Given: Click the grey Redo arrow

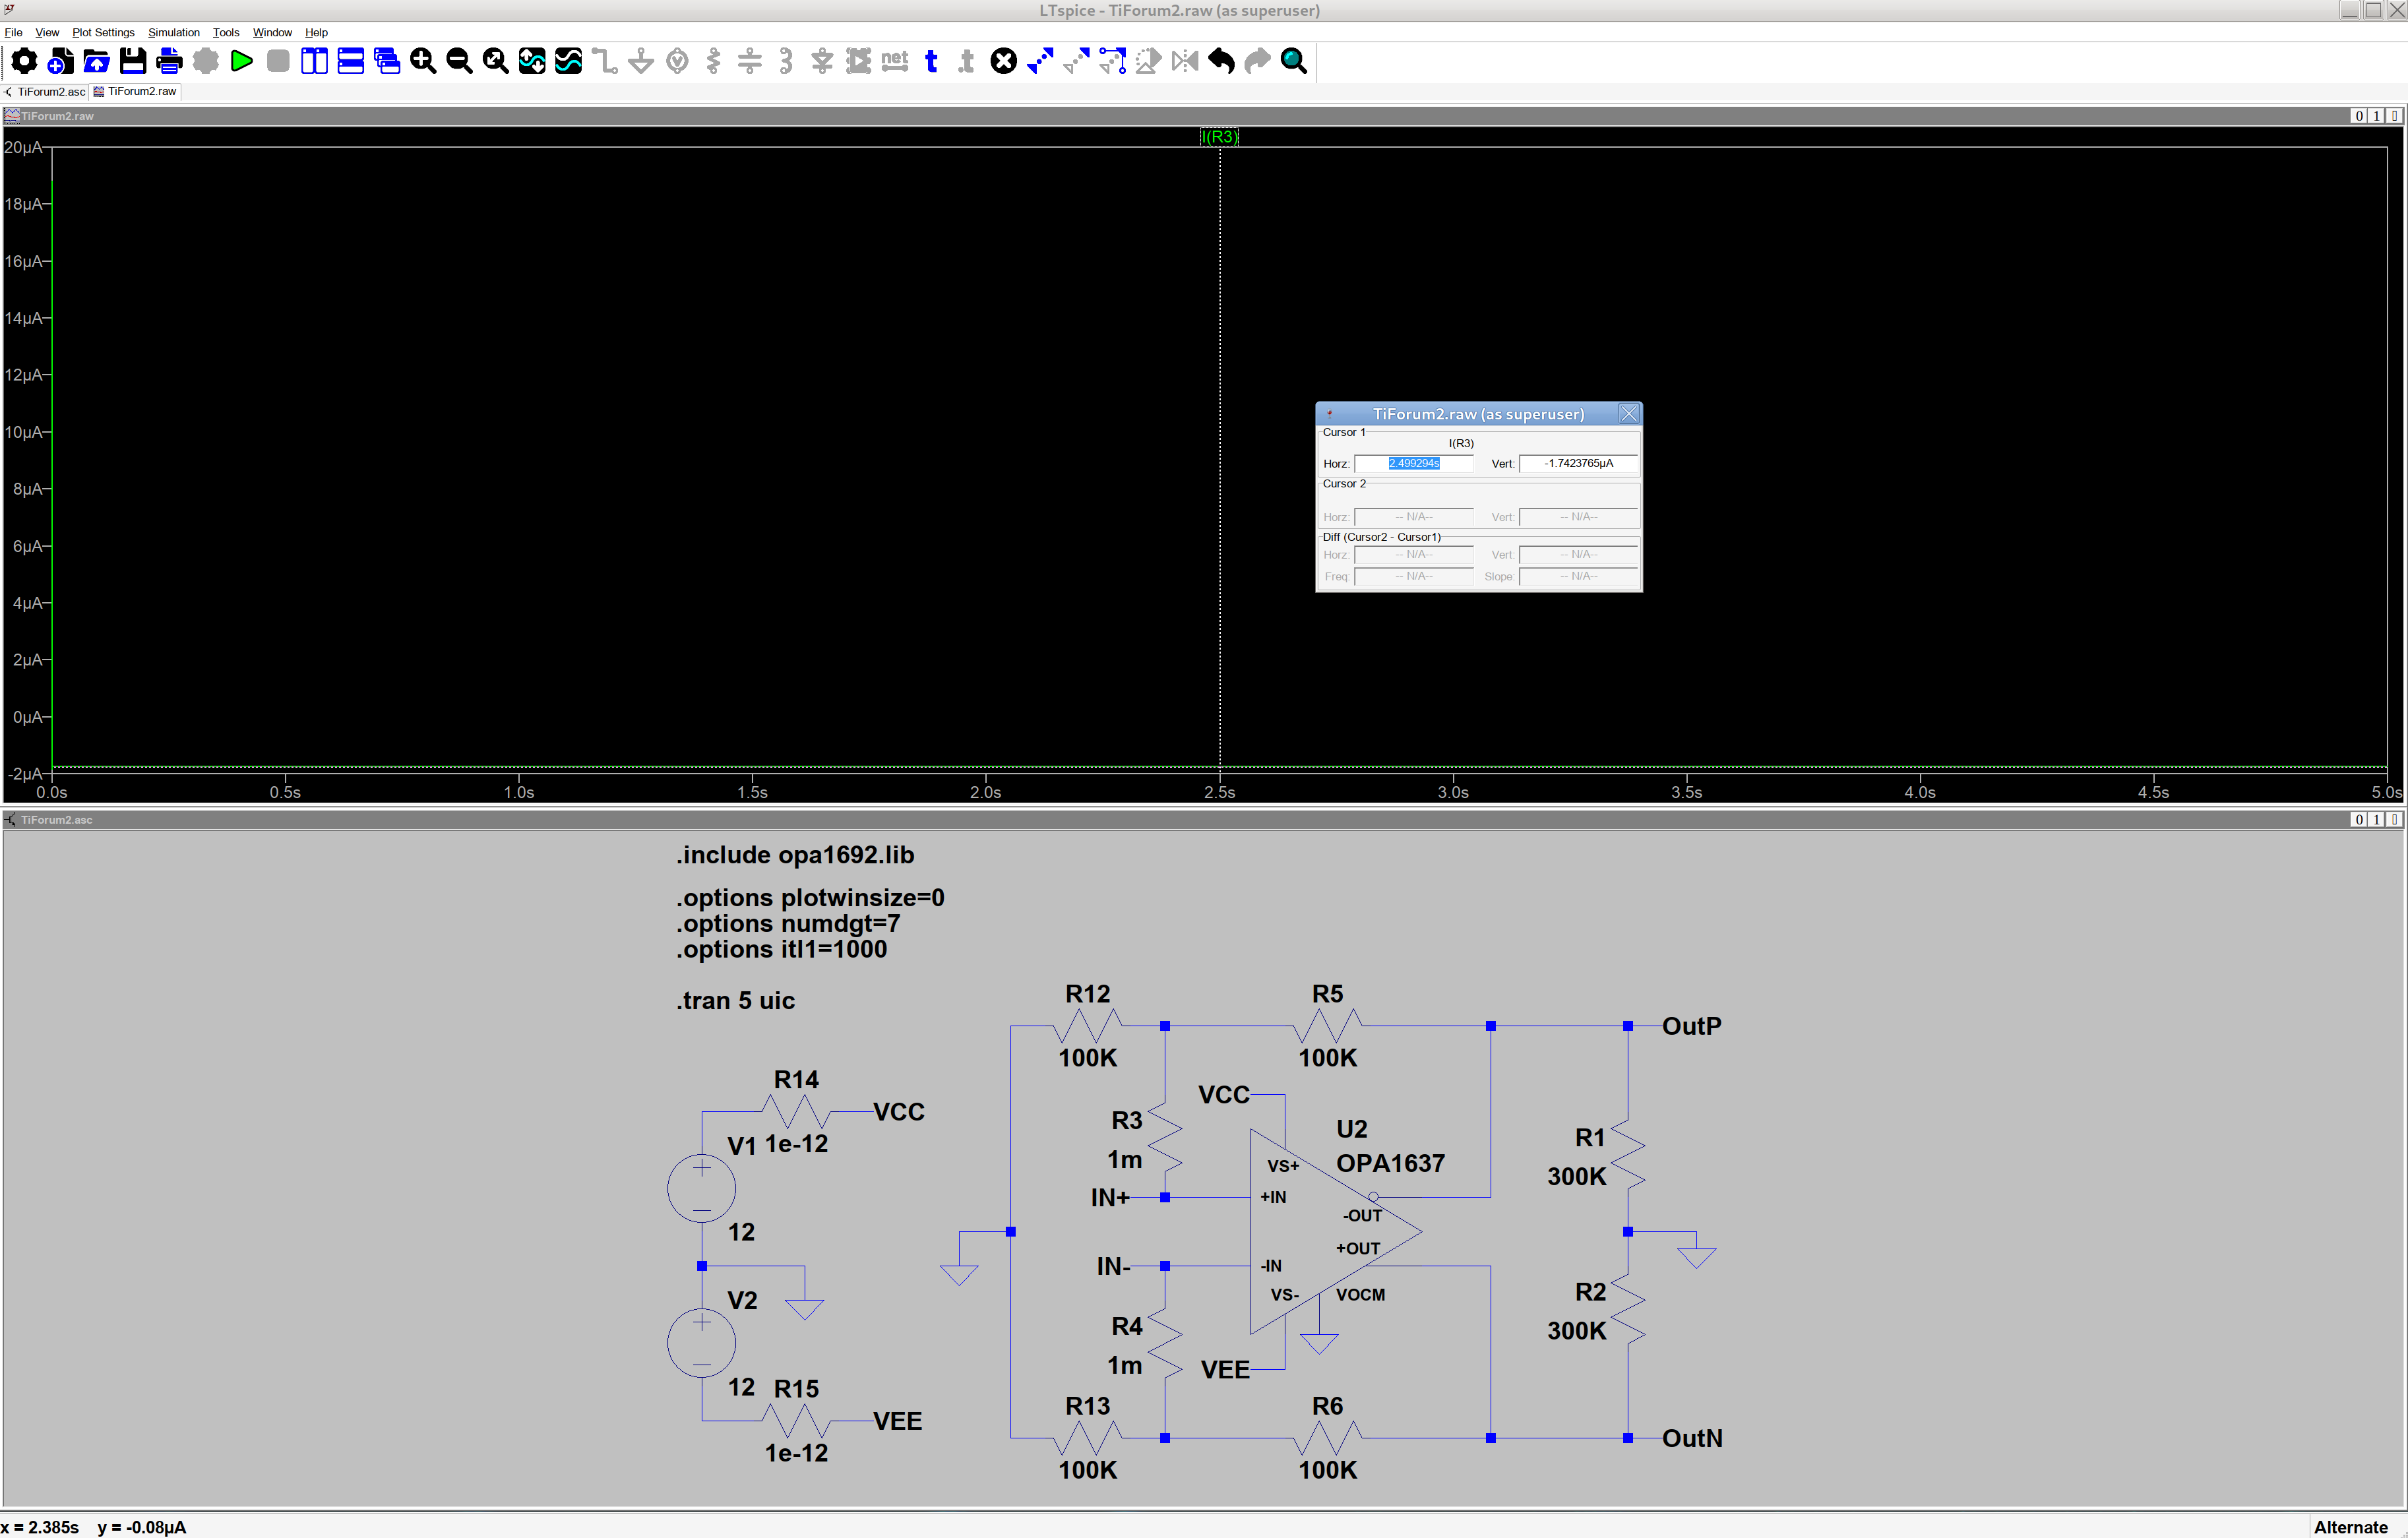Looking at the screenshot, I should pos(1258,61).
